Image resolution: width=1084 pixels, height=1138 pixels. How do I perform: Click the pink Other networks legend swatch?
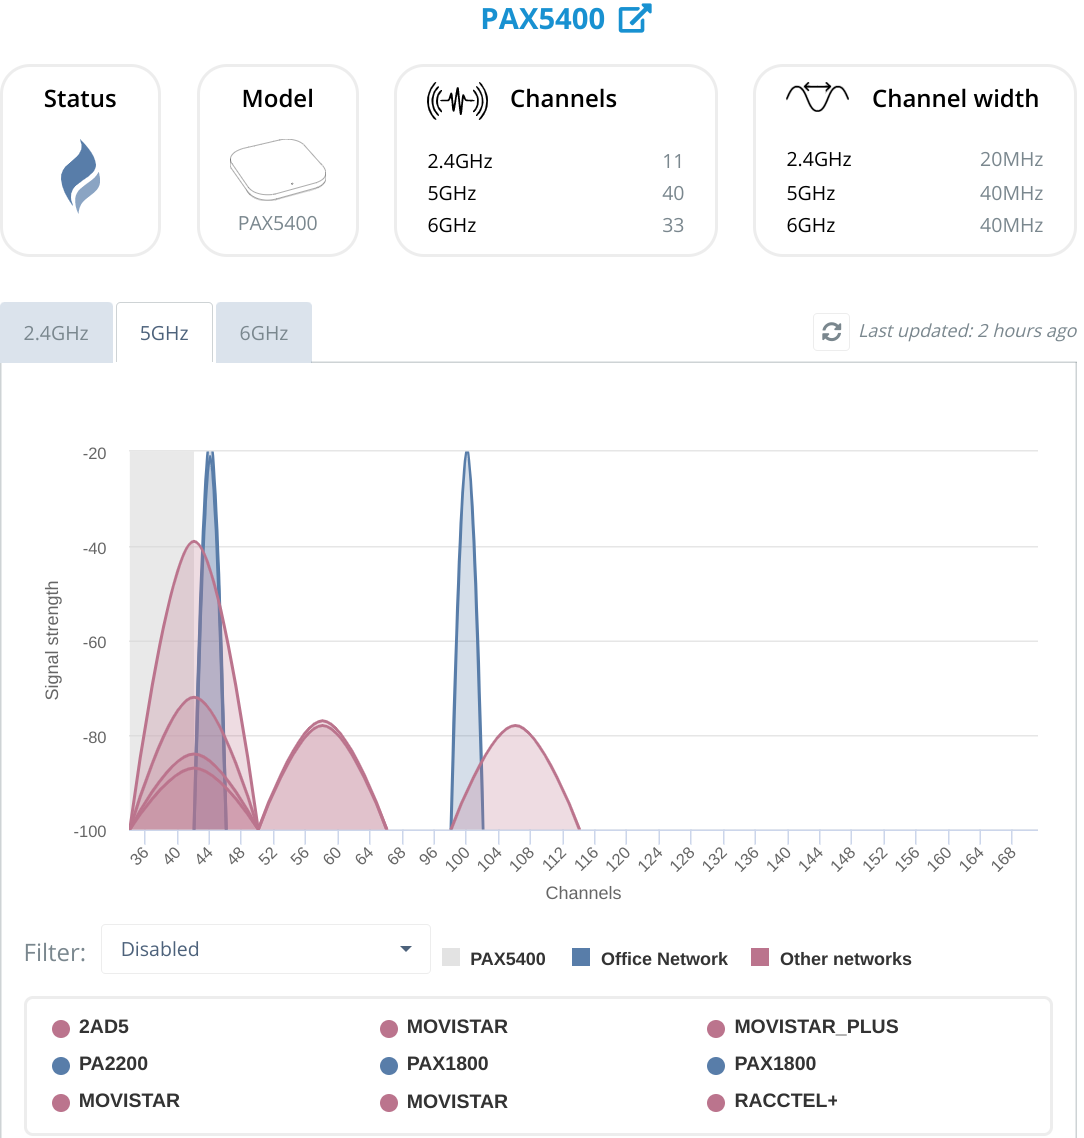tap(760, 958)
